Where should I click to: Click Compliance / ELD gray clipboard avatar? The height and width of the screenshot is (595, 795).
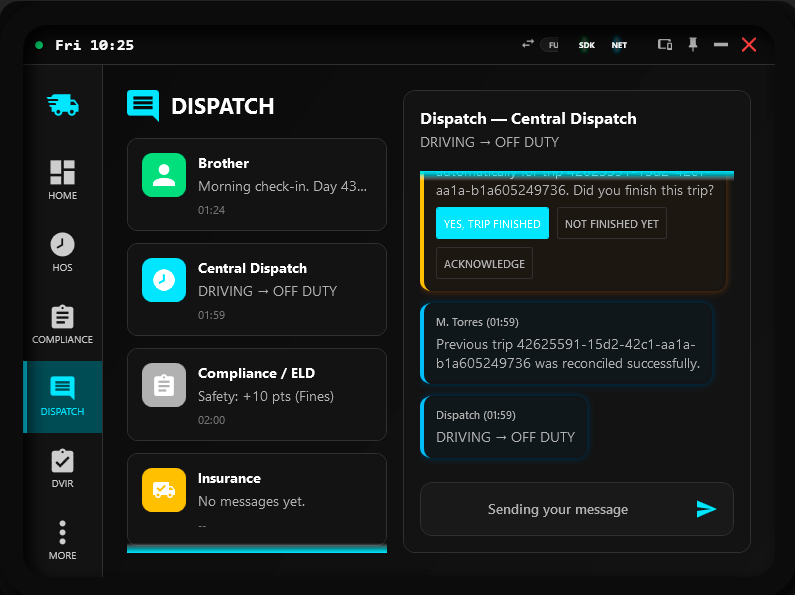[164, 385]
